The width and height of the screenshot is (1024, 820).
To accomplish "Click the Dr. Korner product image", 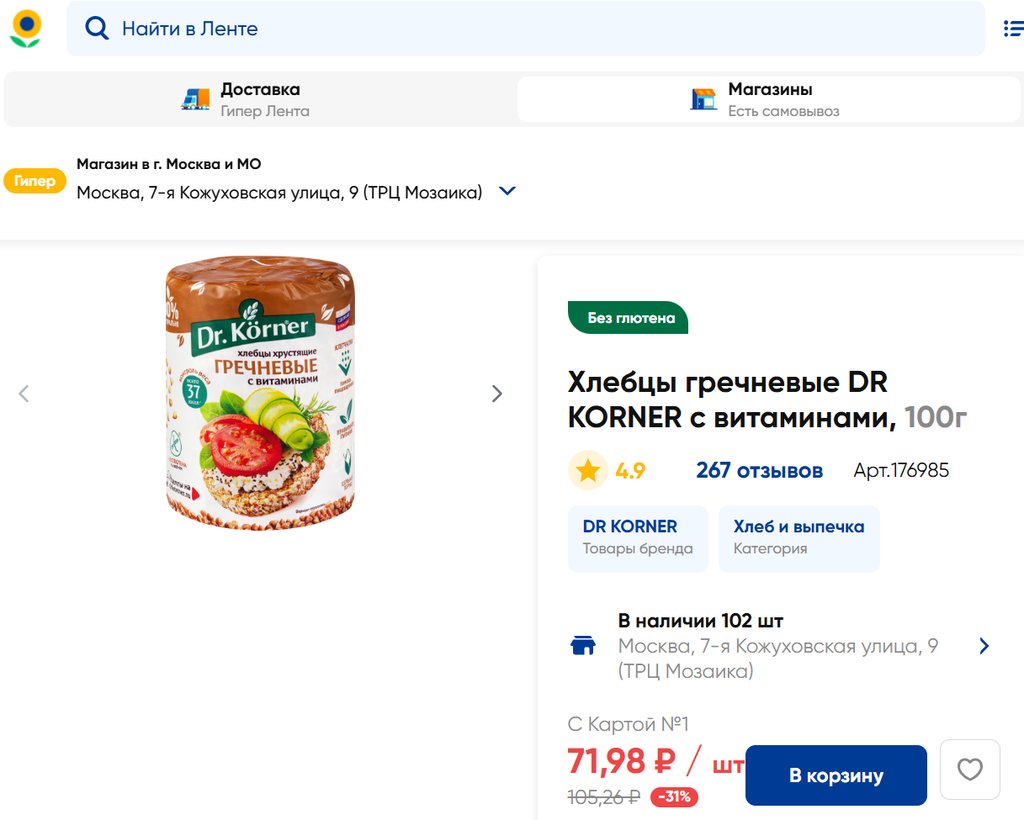I will coord(260,394).
